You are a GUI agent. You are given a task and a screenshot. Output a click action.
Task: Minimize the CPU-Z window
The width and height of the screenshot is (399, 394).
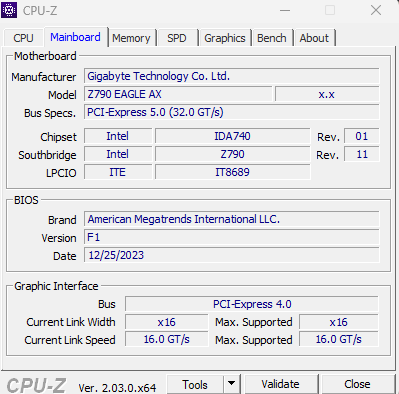[x=285, y=10]
